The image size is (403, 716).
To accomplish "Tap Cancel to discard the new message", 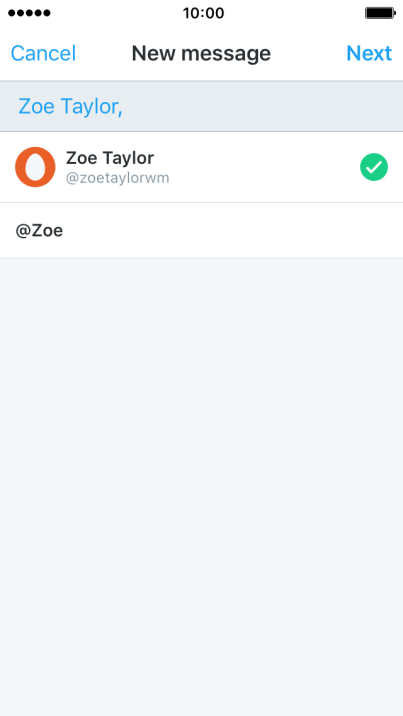I will (x=43, y=53).
